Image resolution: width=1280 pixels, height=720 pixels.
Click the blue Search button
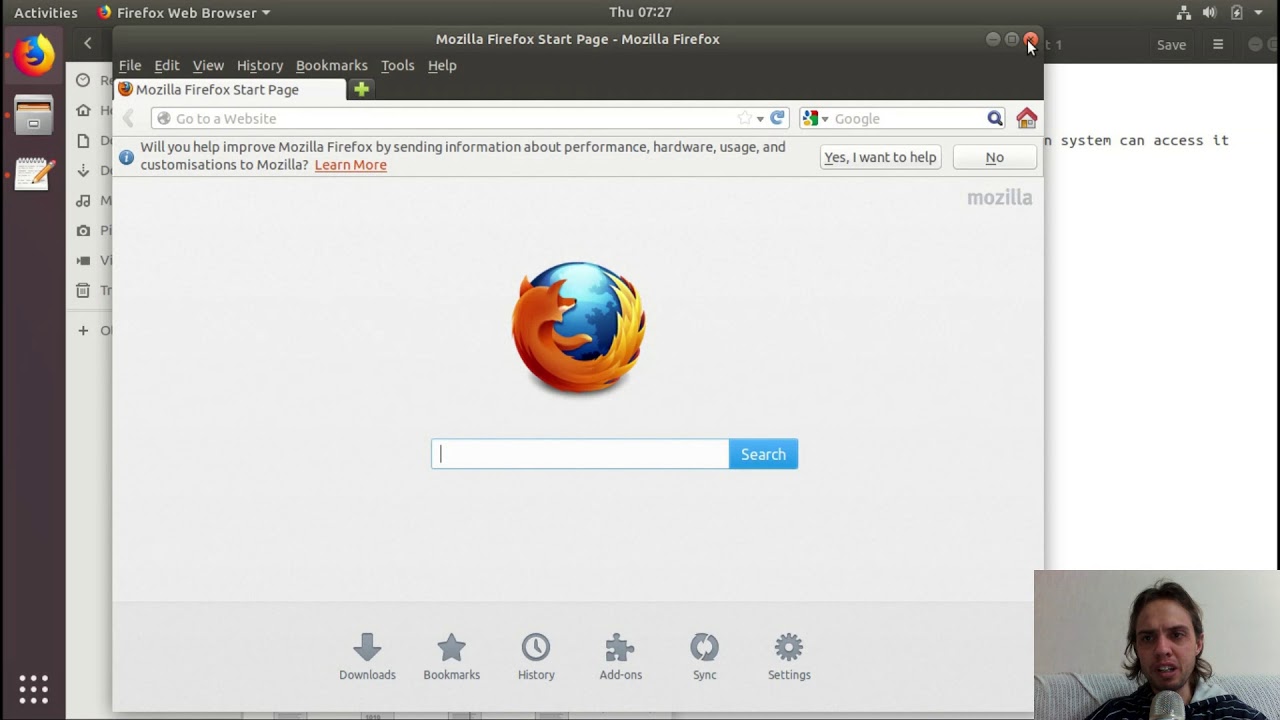click(763, 454)
